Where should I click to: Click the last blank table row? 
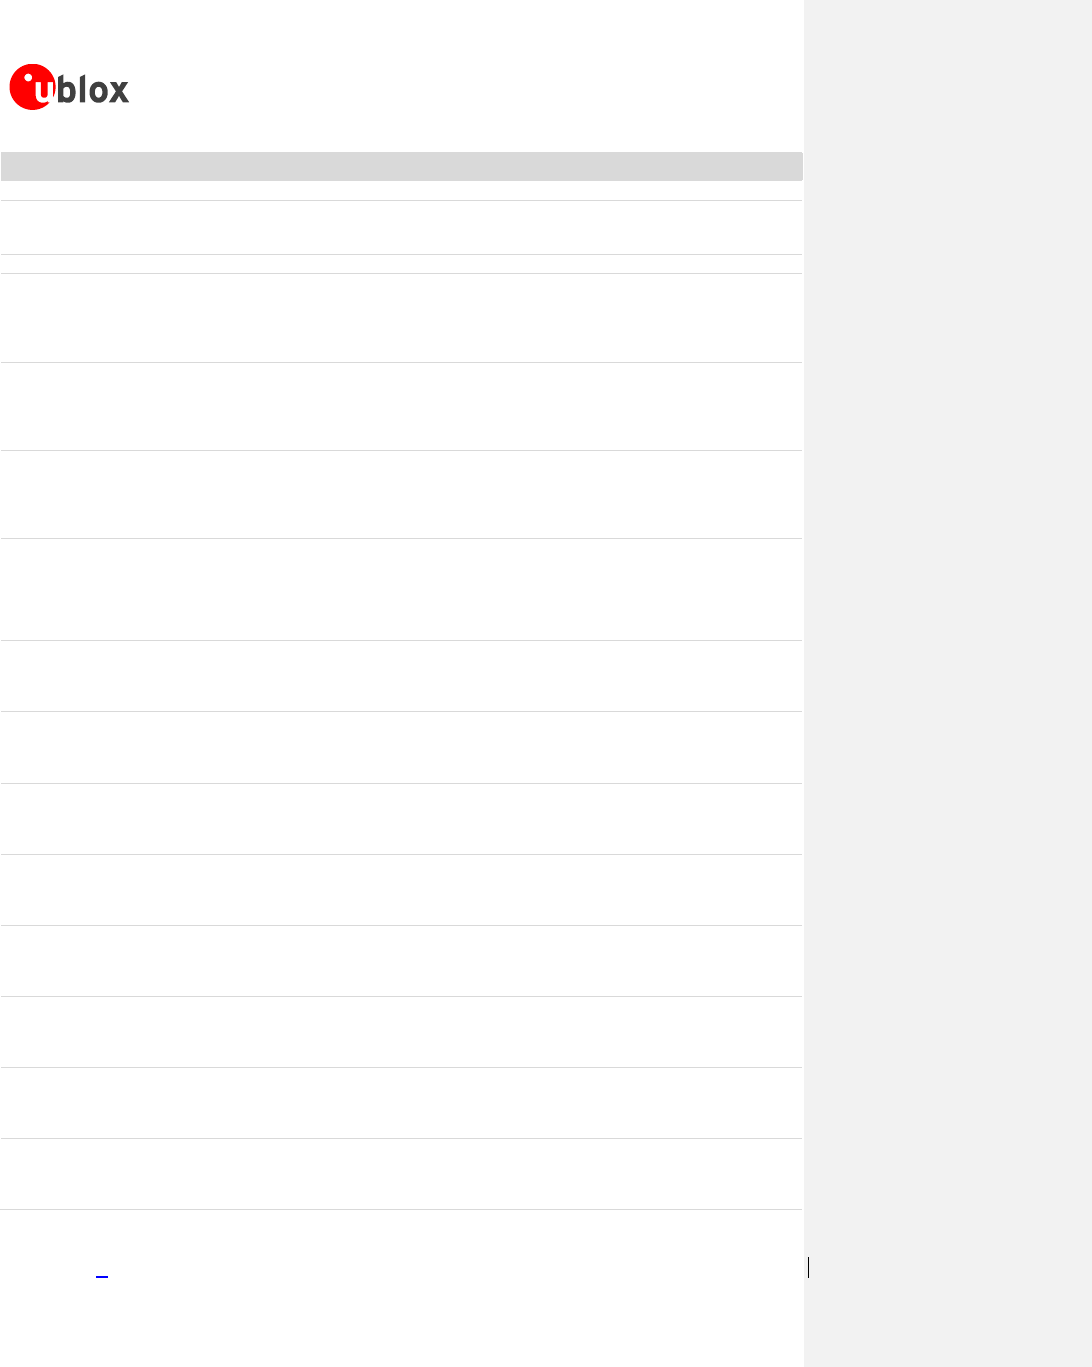pos(401,1174)
